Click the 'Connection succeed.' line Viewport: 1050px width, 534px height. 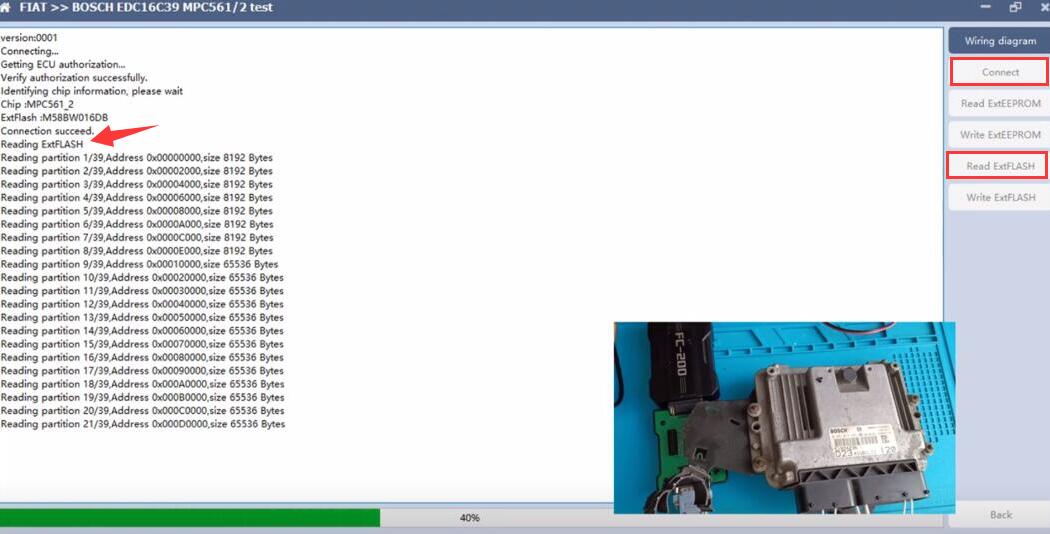click(x=48, y=131)
